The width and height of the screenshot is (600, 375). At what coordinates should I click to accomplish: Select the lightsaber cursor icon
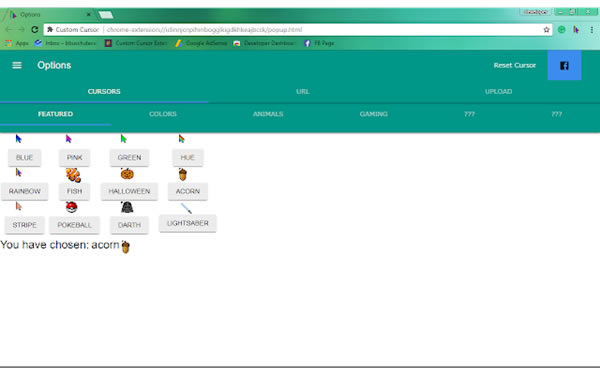click(186, 208)
